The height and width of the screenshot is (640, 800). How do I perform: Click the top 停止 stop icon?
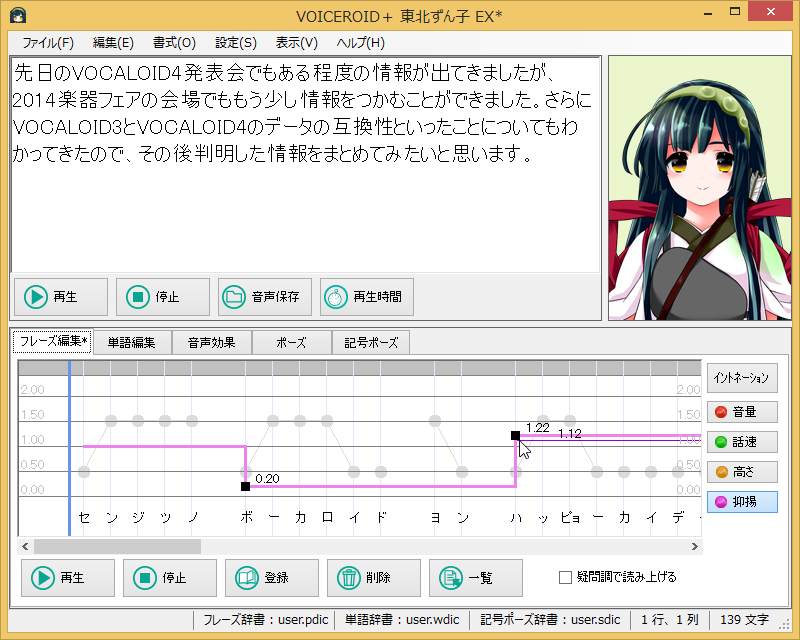tap(138, 297)
